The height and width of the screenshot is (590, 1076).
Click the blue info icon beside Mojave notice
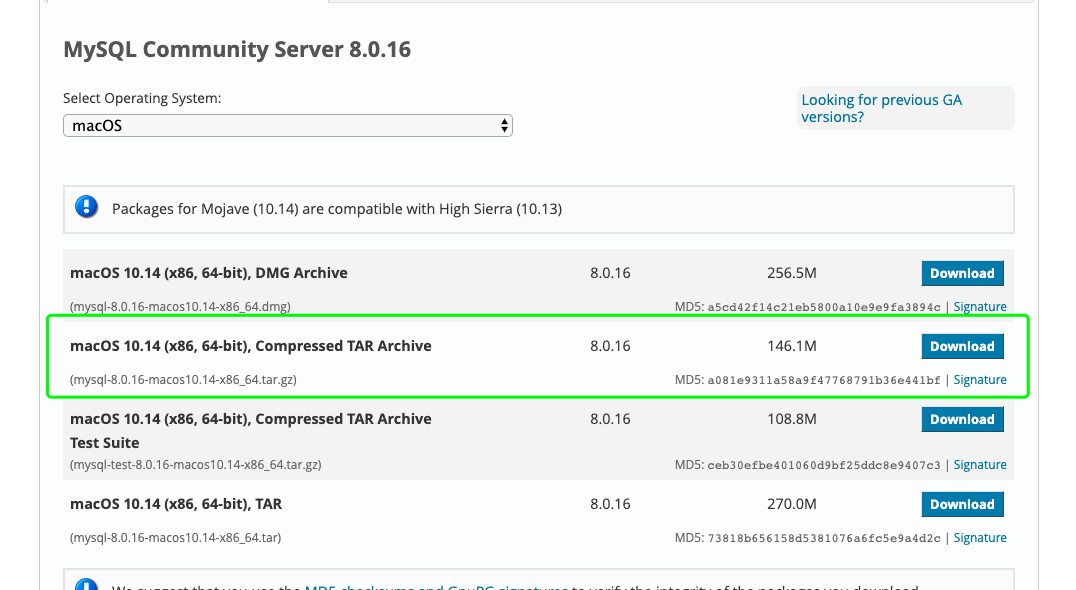[x=86, y=206]
